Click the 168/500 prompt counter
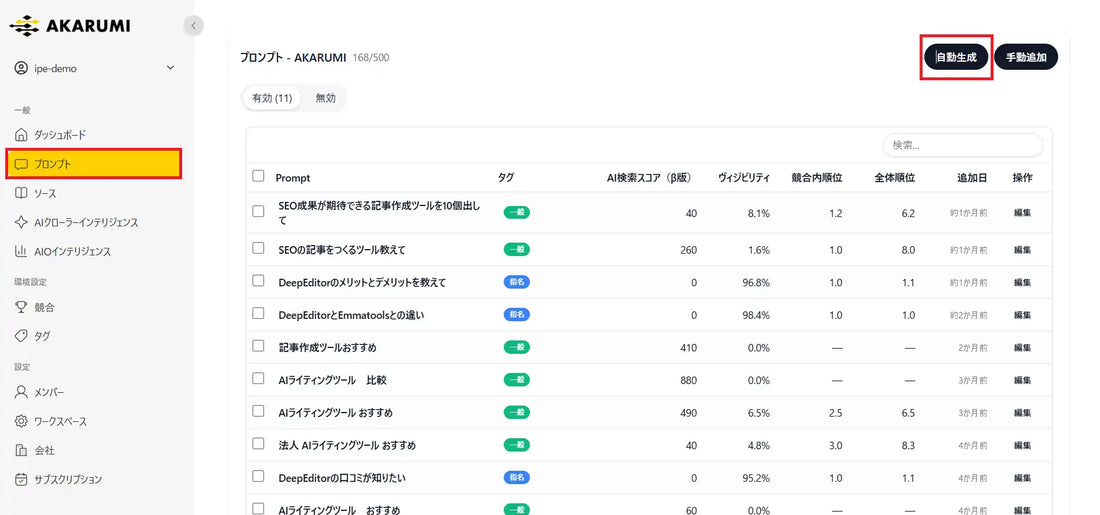 tap(370, 58)
